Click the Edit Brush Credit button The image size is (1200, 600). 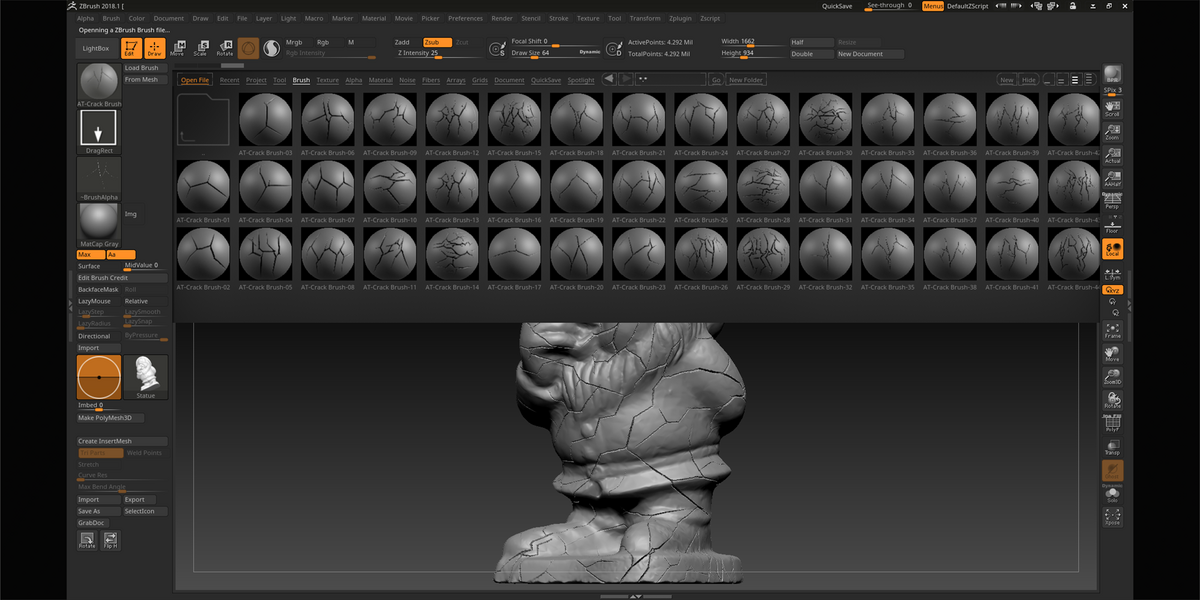(122, 277)
